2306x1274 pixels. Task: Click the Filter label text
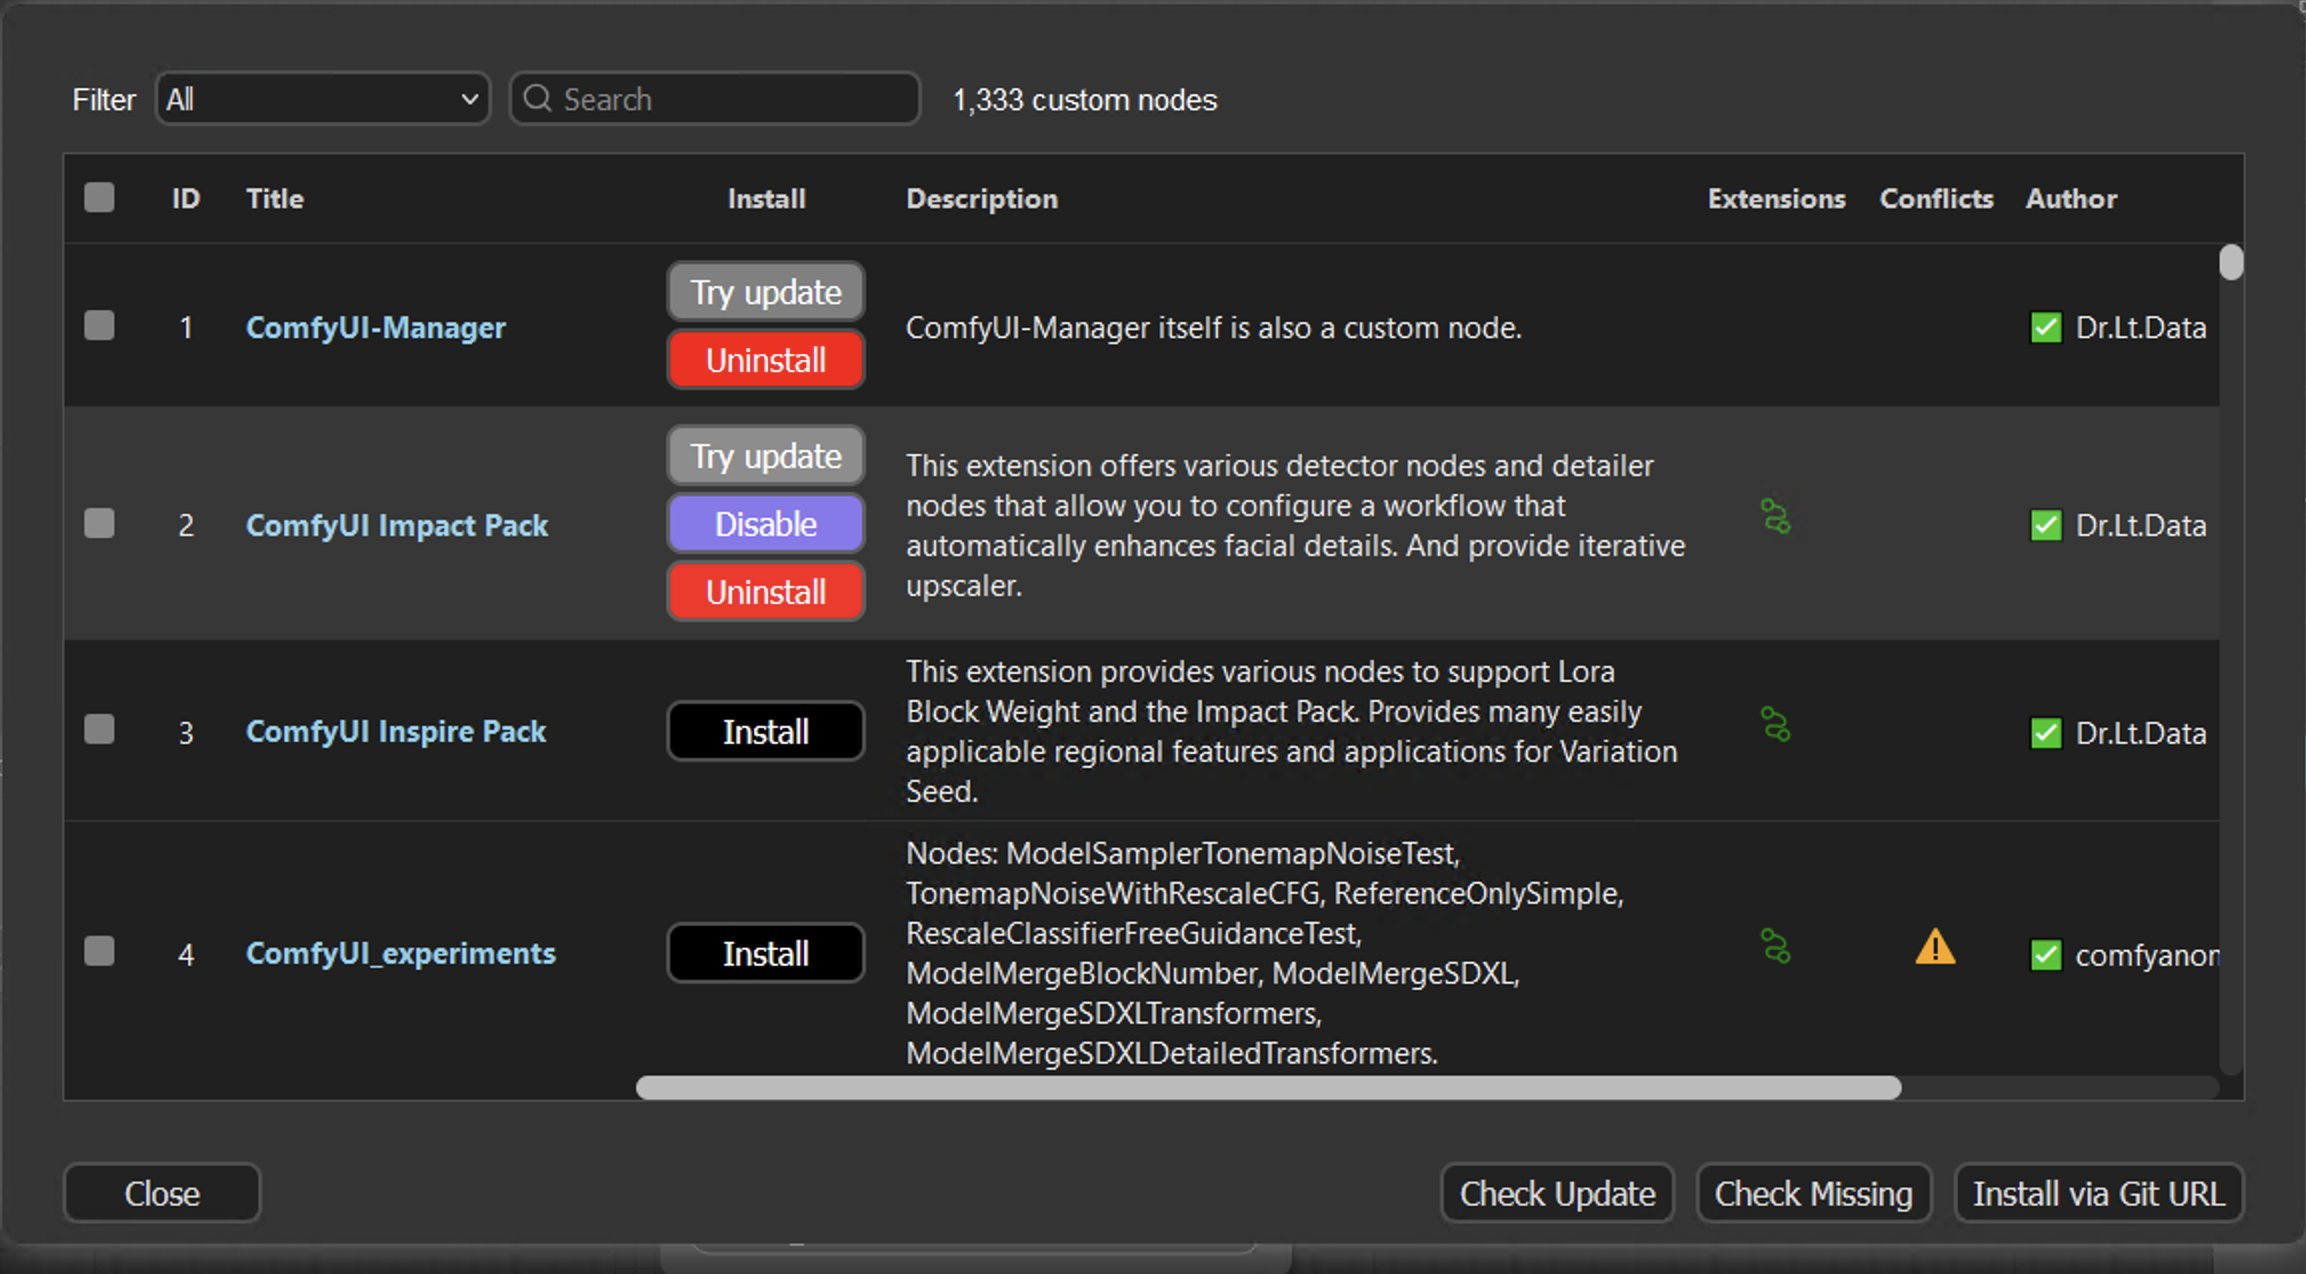[104, 100]
